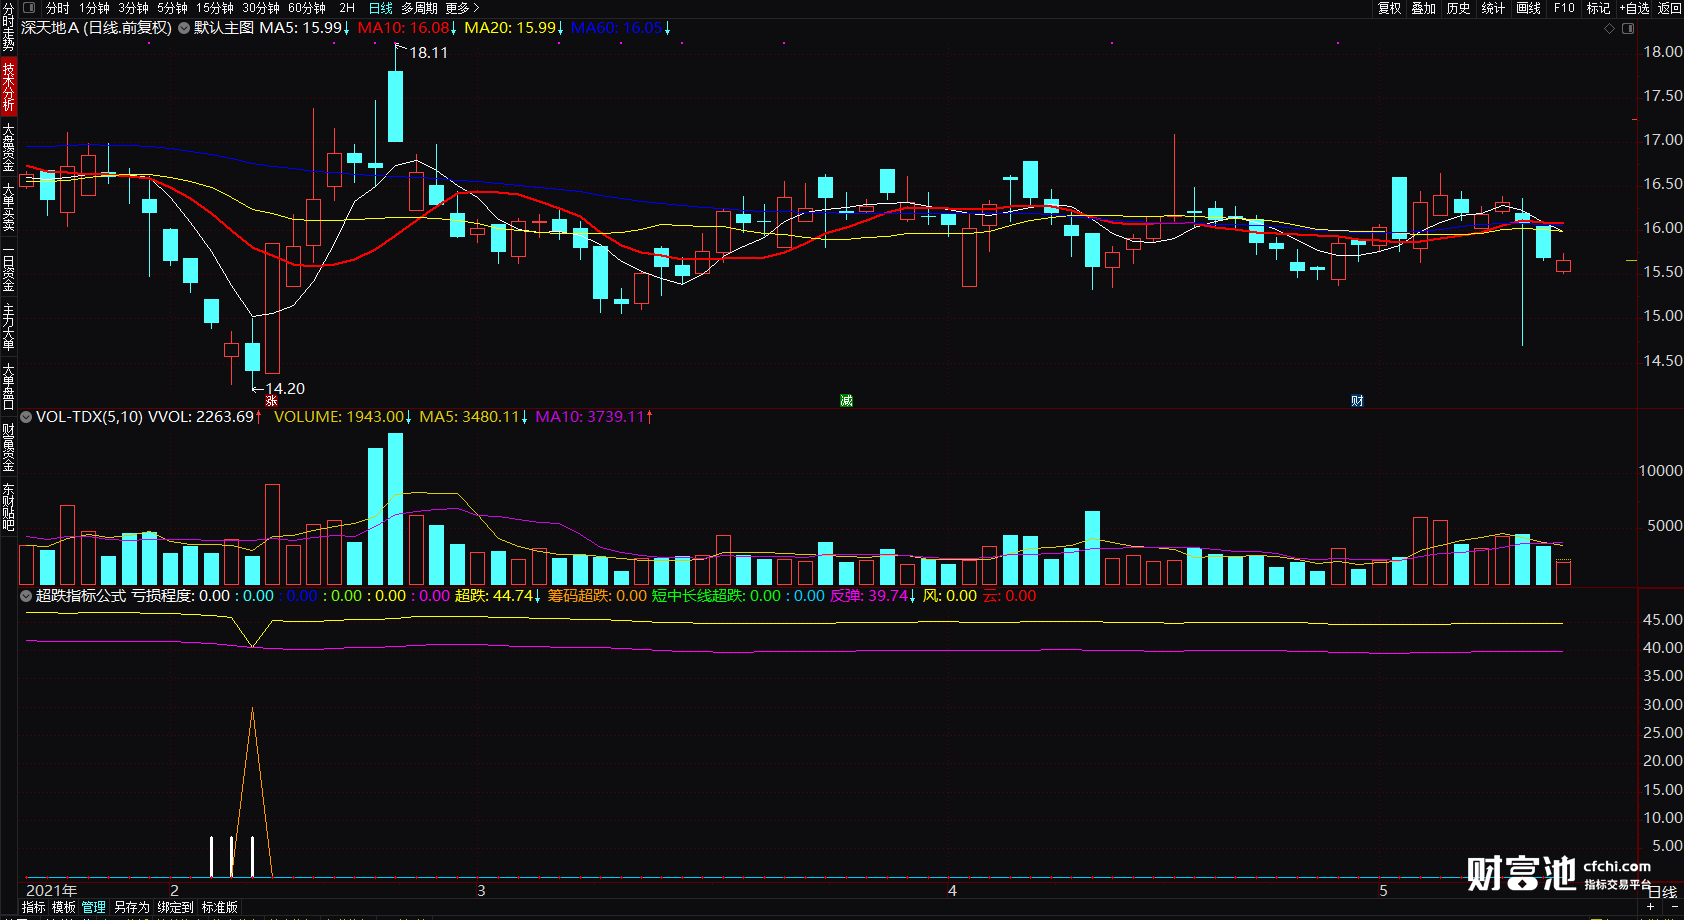Open the 默认主图 indicator dropdown arrow
The width and height of the screenshot is (1684, 920).
click(x=184, y=28)
